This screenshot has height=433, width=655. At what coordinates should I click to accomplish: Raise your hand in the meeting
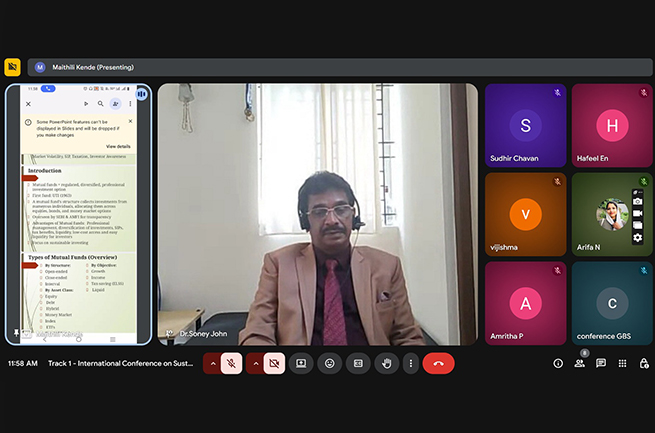(x=386, y=364)
